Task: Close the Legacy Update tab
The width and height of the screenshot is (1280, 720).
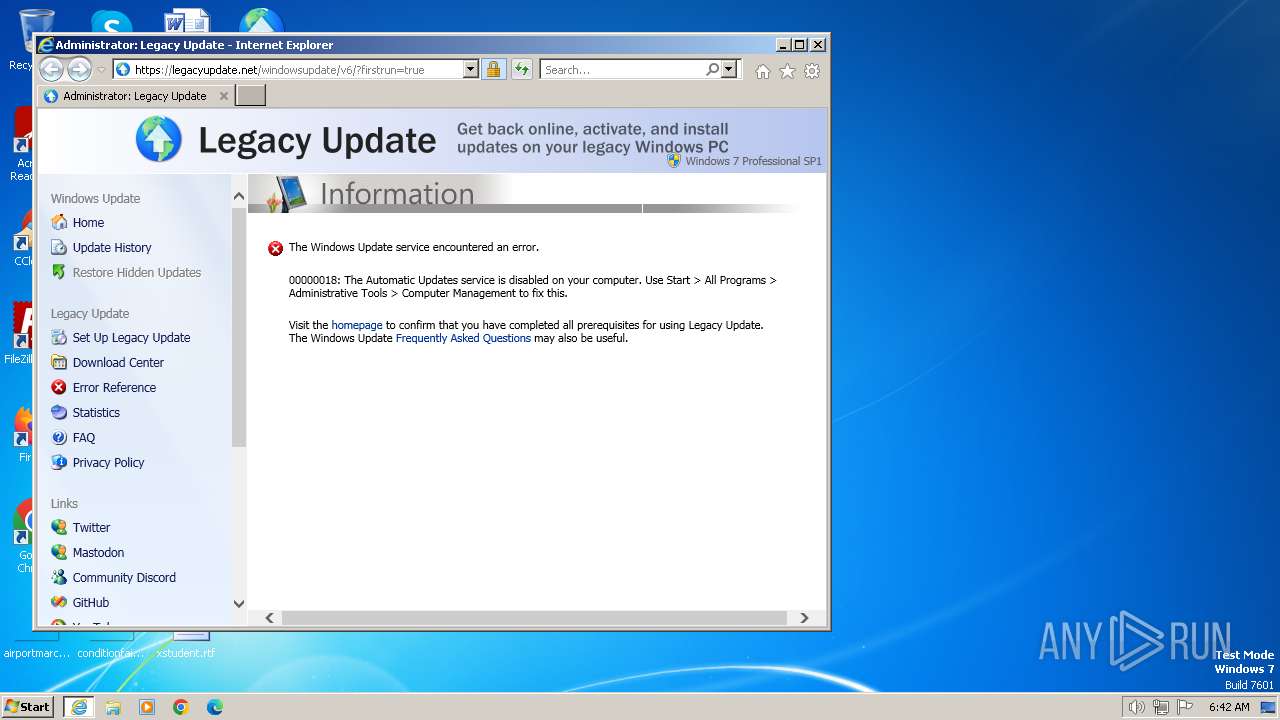Action: 224,96
